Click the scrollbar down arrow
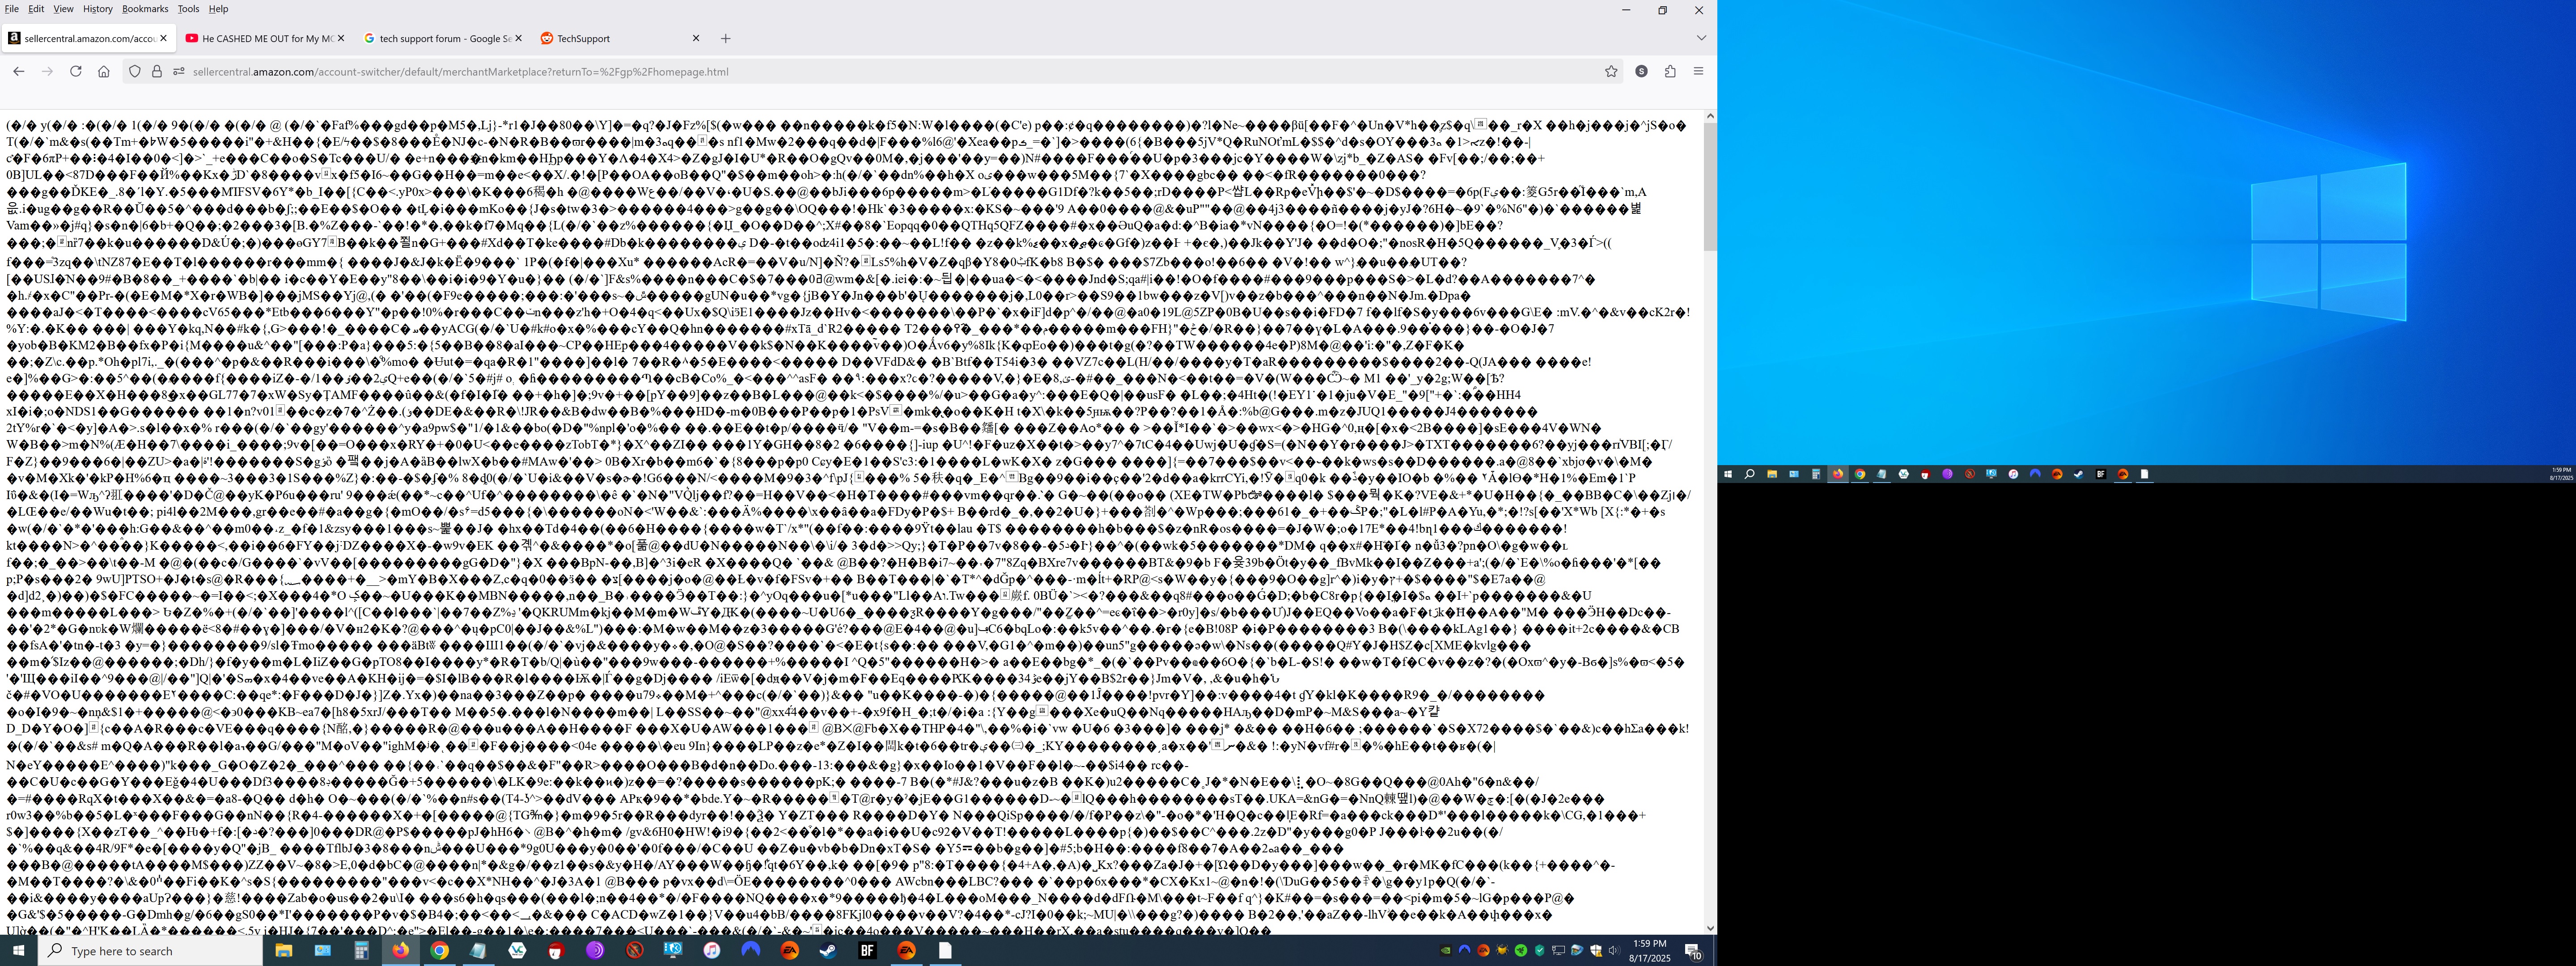This screenshot has height=966, width=2576. click(x=1710, y=928)
